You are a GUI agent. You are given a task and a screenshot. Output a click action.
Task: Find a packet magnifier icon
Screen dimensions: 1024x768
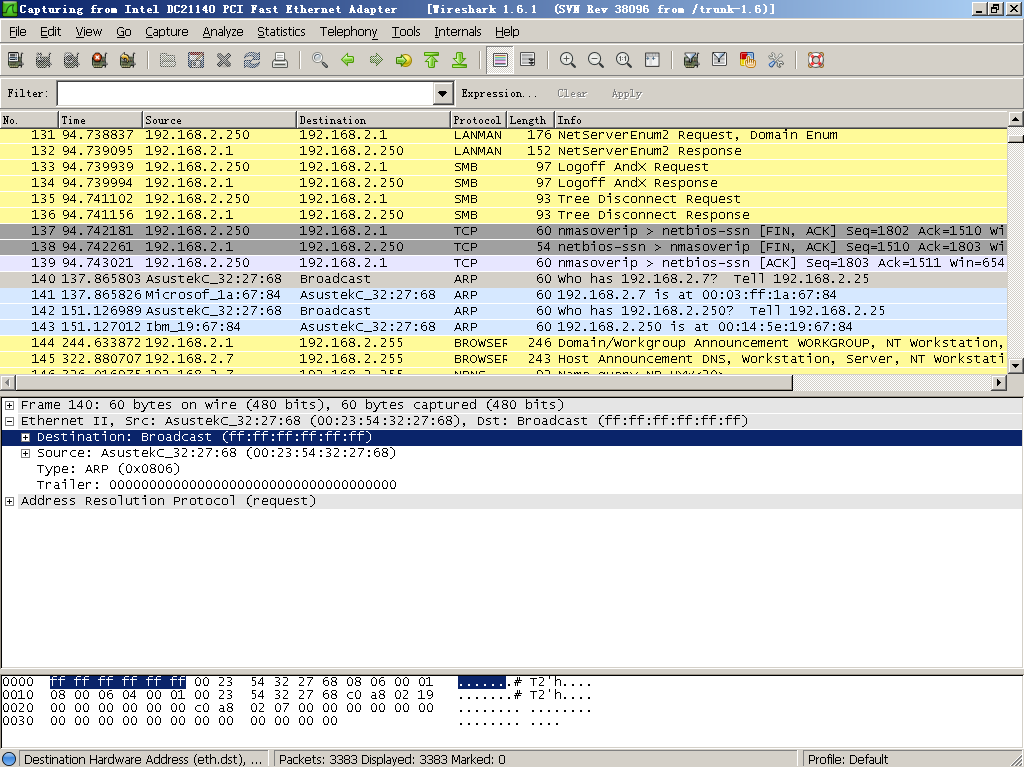pyautogui.click(x=320, y=61)
